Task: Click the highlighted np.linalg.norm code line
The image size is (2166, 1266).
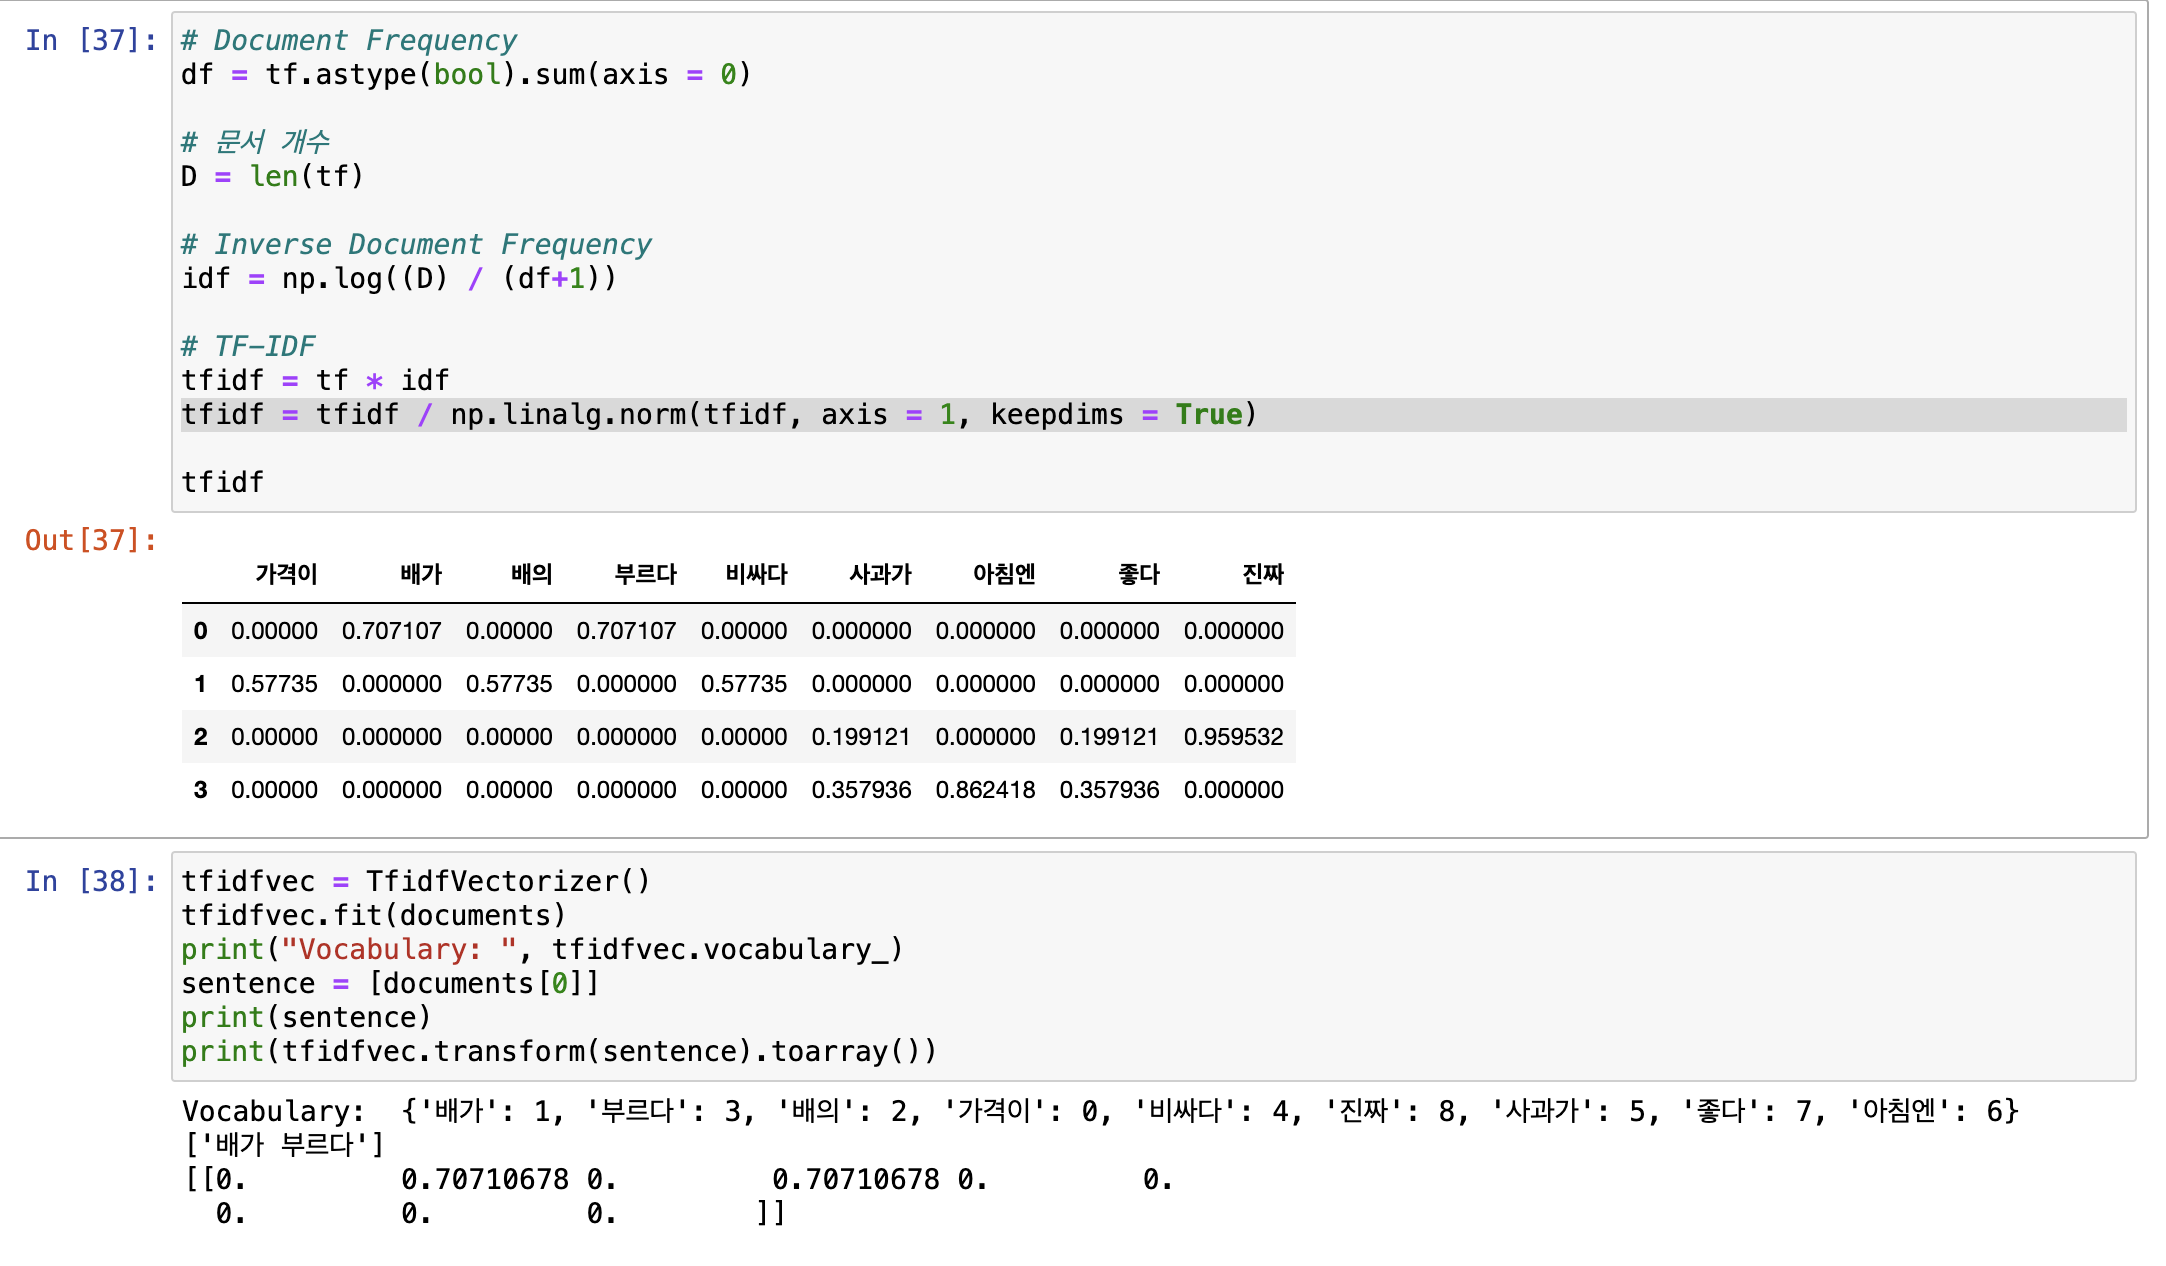Action: (718, 415)
